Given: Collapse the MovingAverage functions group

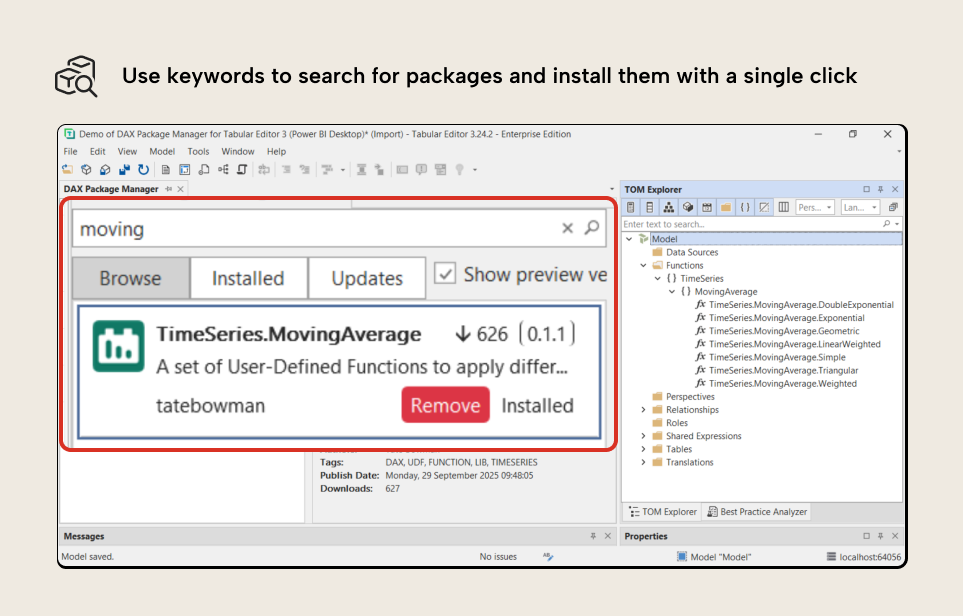Looking at the screenshot, I should tap(671, 291).
